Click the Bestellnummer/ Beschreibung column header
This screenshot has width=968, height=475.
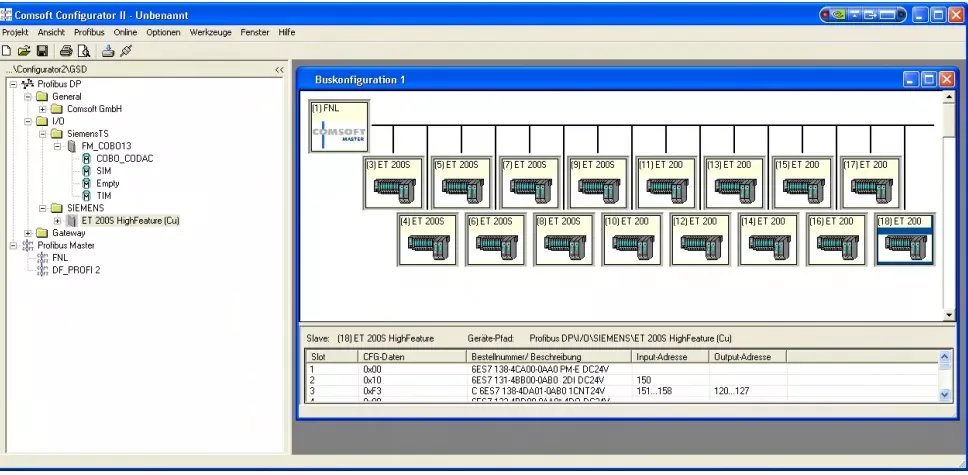pyautogui.click(x=549, y=356)
